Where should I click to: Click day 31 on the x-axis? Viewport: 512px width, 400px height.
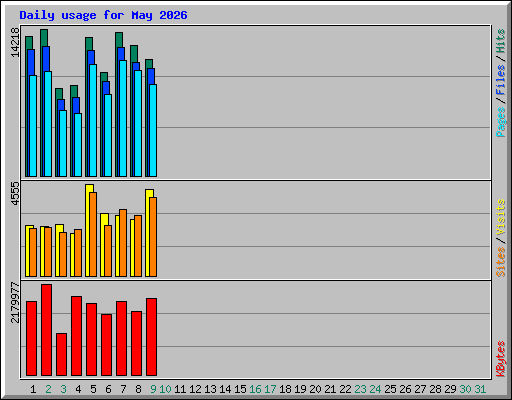tap(480, 389)
